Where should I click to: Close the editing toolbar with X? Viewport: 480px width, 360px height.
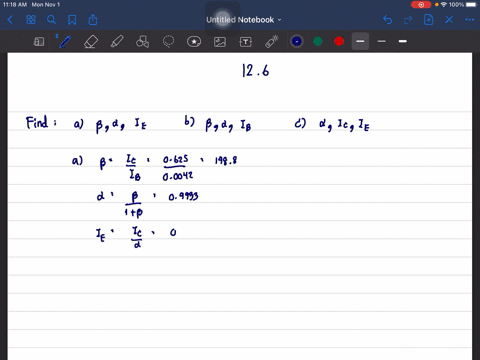449,20
